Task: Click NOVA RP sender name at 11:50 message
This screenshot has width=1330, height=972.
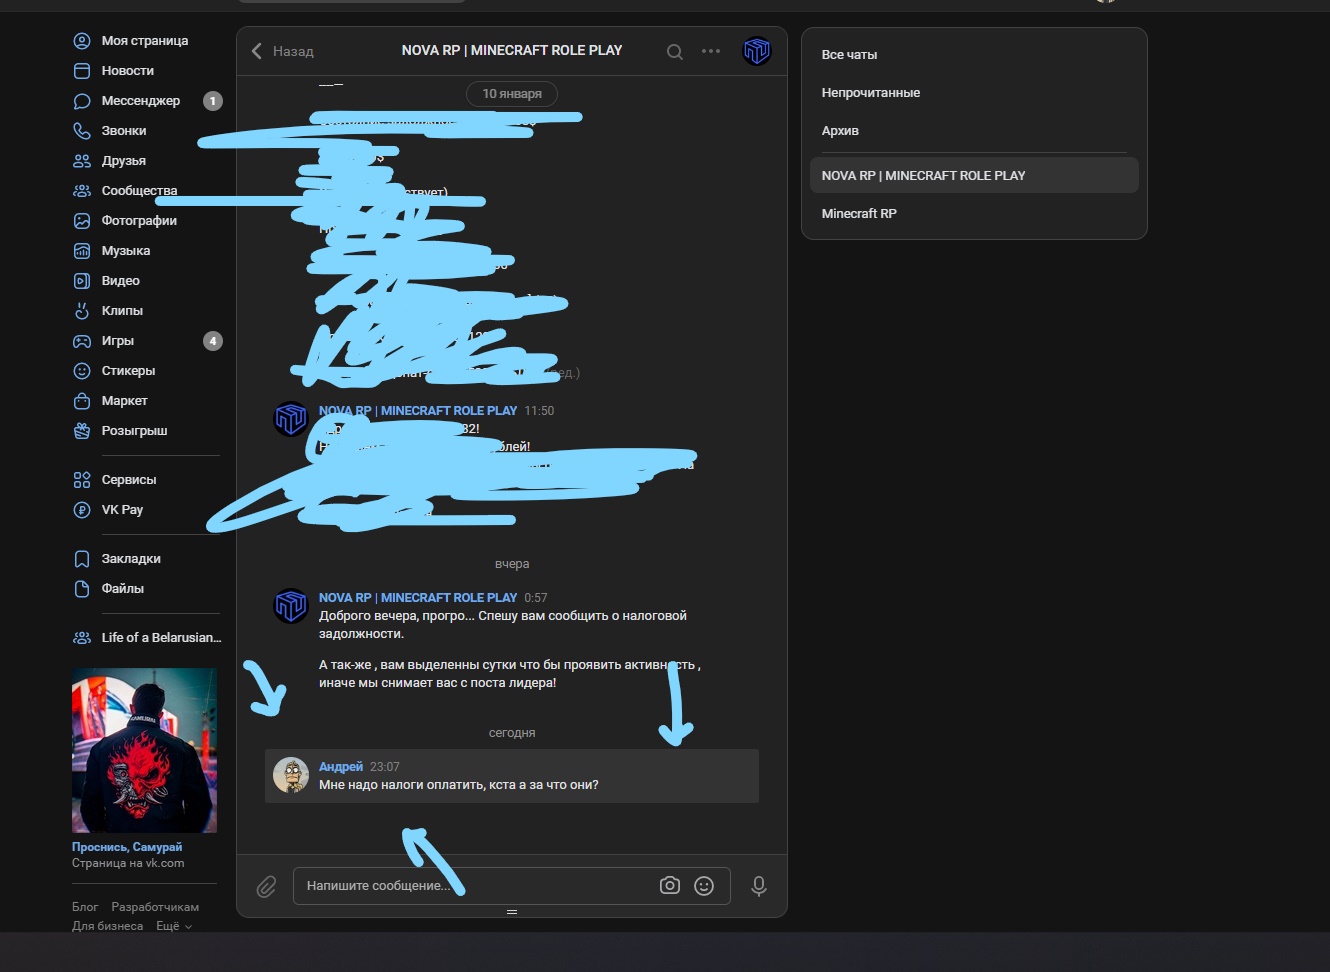Action: coord(418,411)
